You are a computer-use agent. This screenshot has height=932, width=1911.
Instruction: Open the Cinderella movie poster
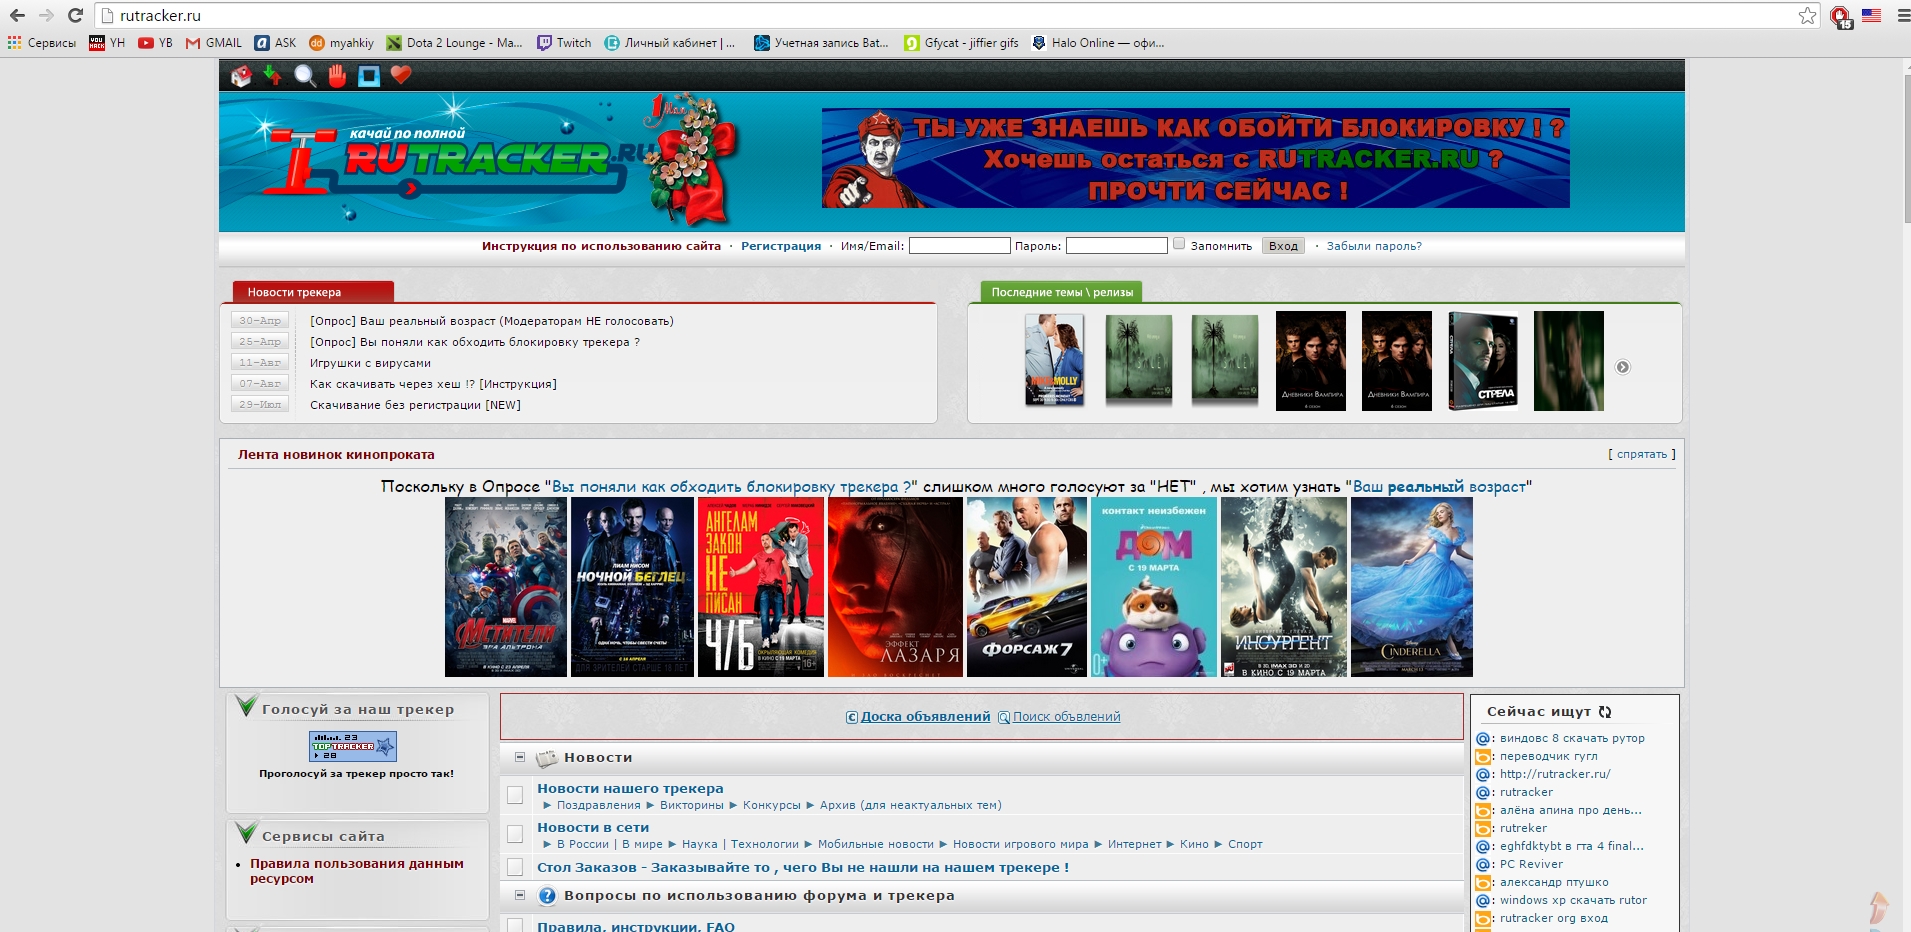click(x=1412, y=587)
